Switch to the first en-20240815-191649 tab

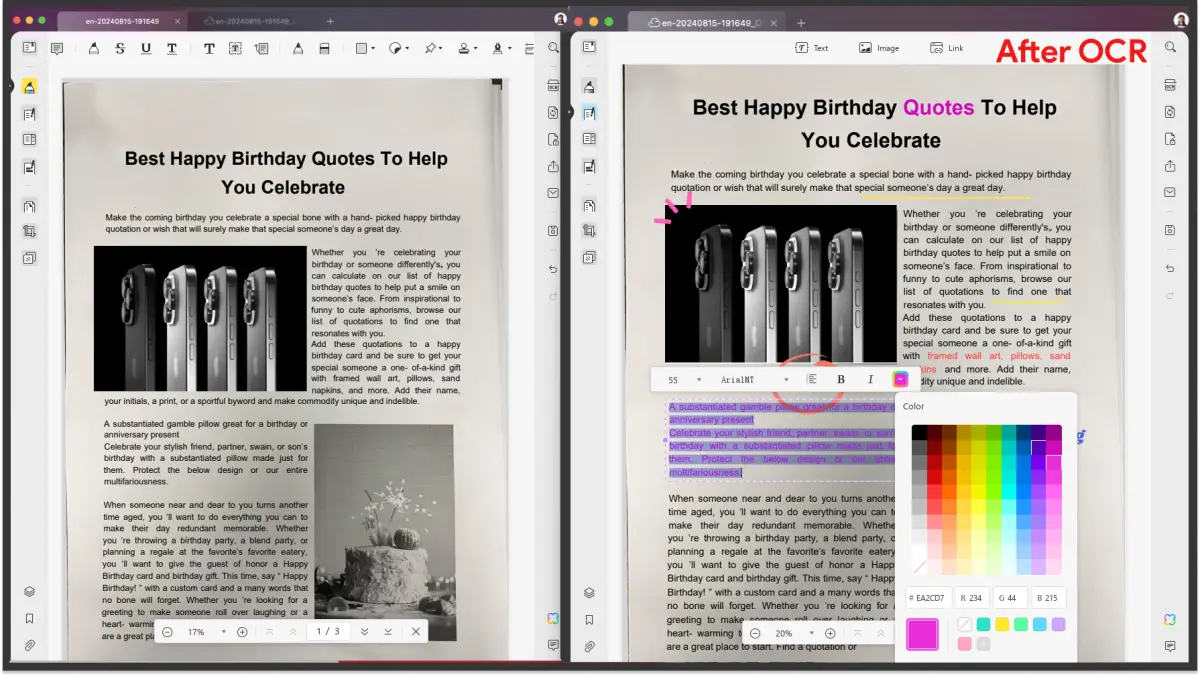[x=120, y=21]
